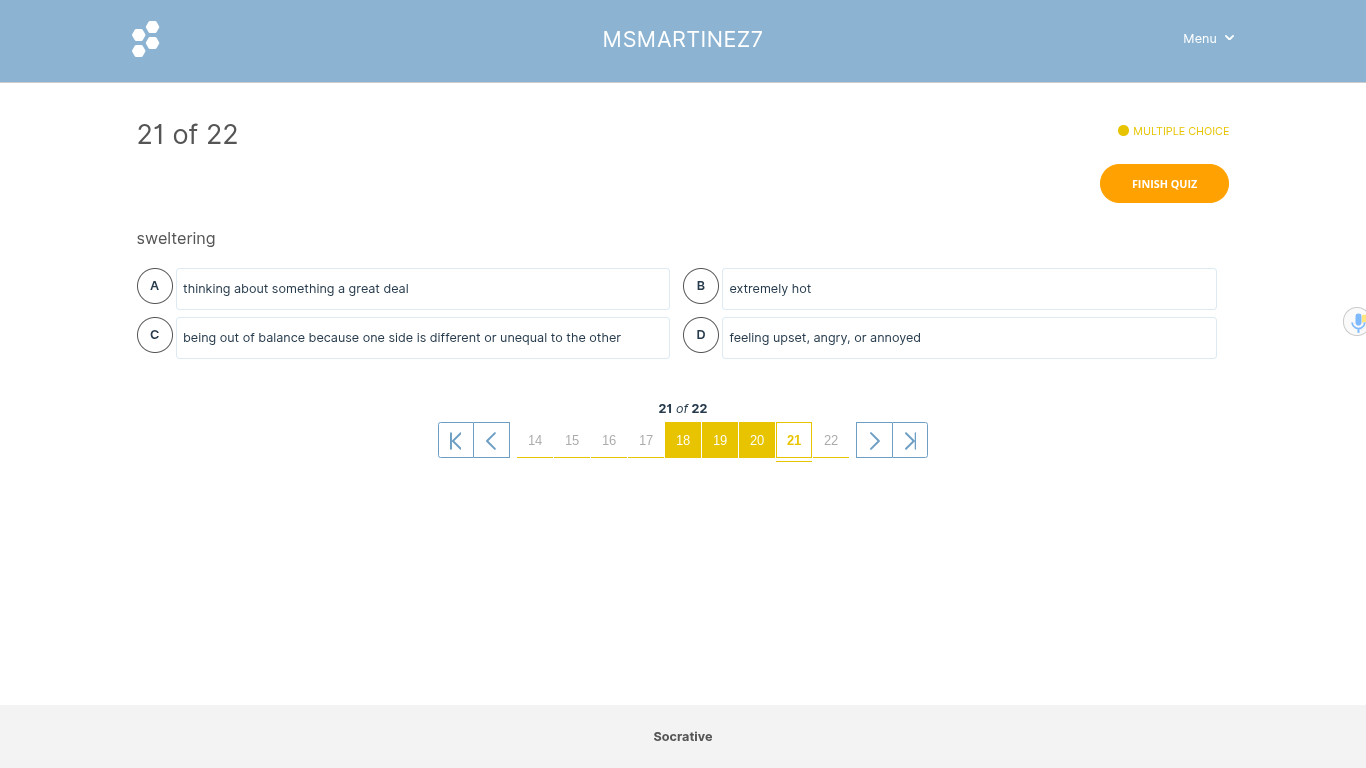
Task: Open the Menu dropdown
Action: tap(1208, 38)
